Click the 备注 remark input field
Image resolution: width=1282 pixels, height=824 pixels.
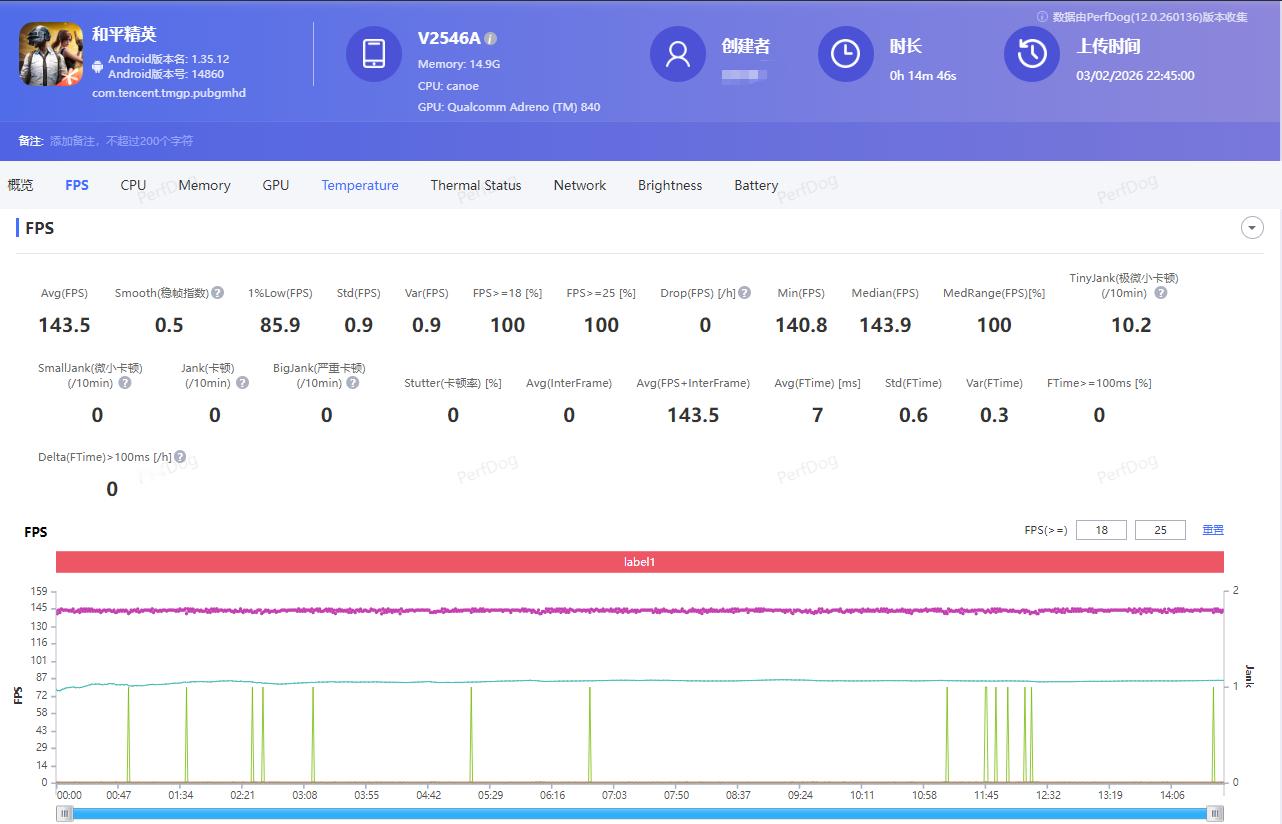coord(122,141)
